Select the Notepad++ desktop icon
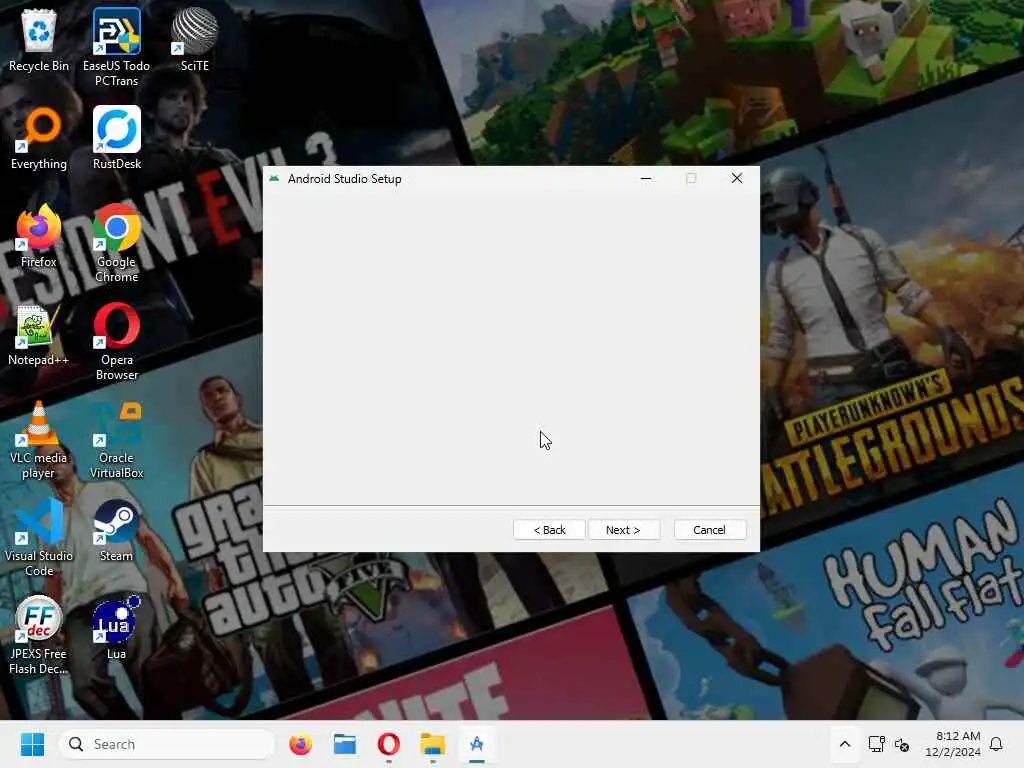1024x768 pixels. [39, 334]
